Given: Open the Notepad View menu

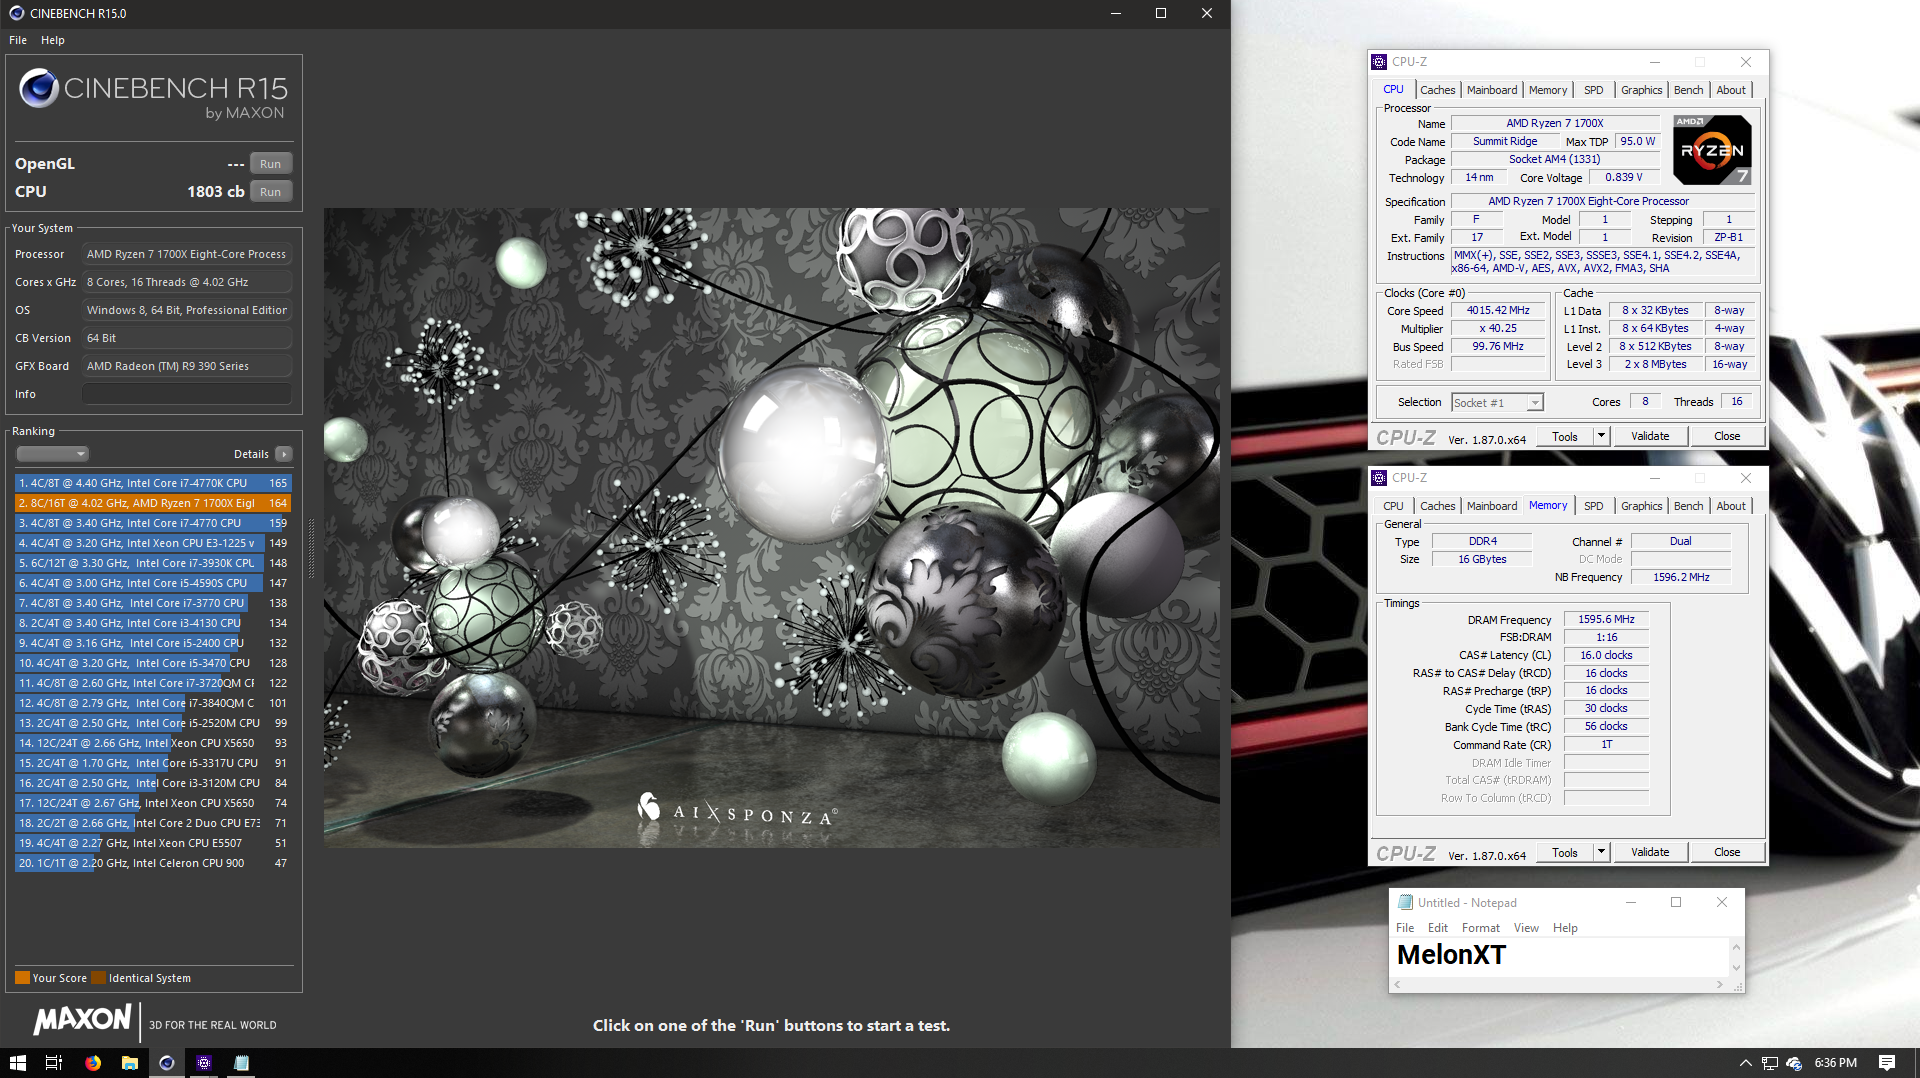Looking at the screenshot, I should 1526,928.
